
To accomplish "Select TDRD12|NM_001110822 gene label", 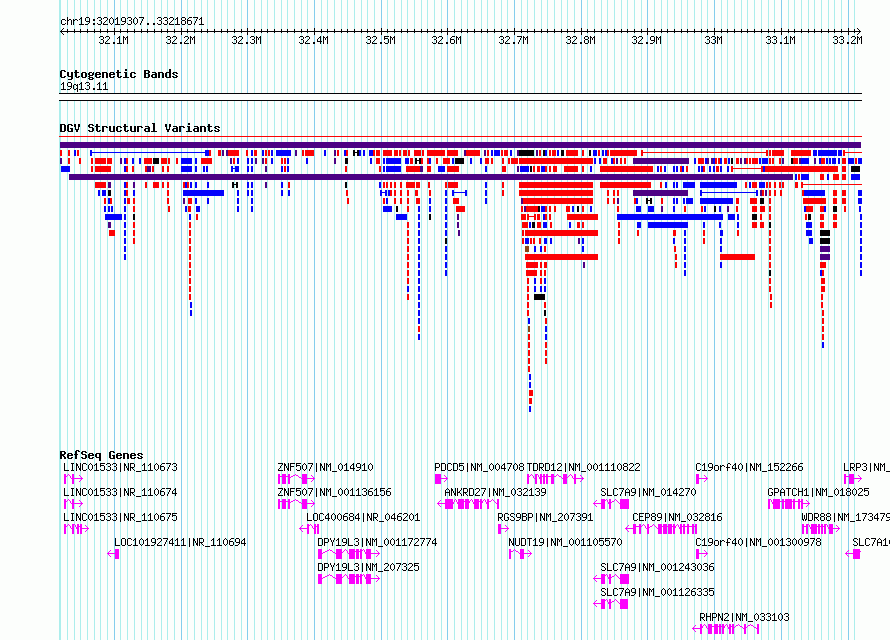I will pos(583,468).
